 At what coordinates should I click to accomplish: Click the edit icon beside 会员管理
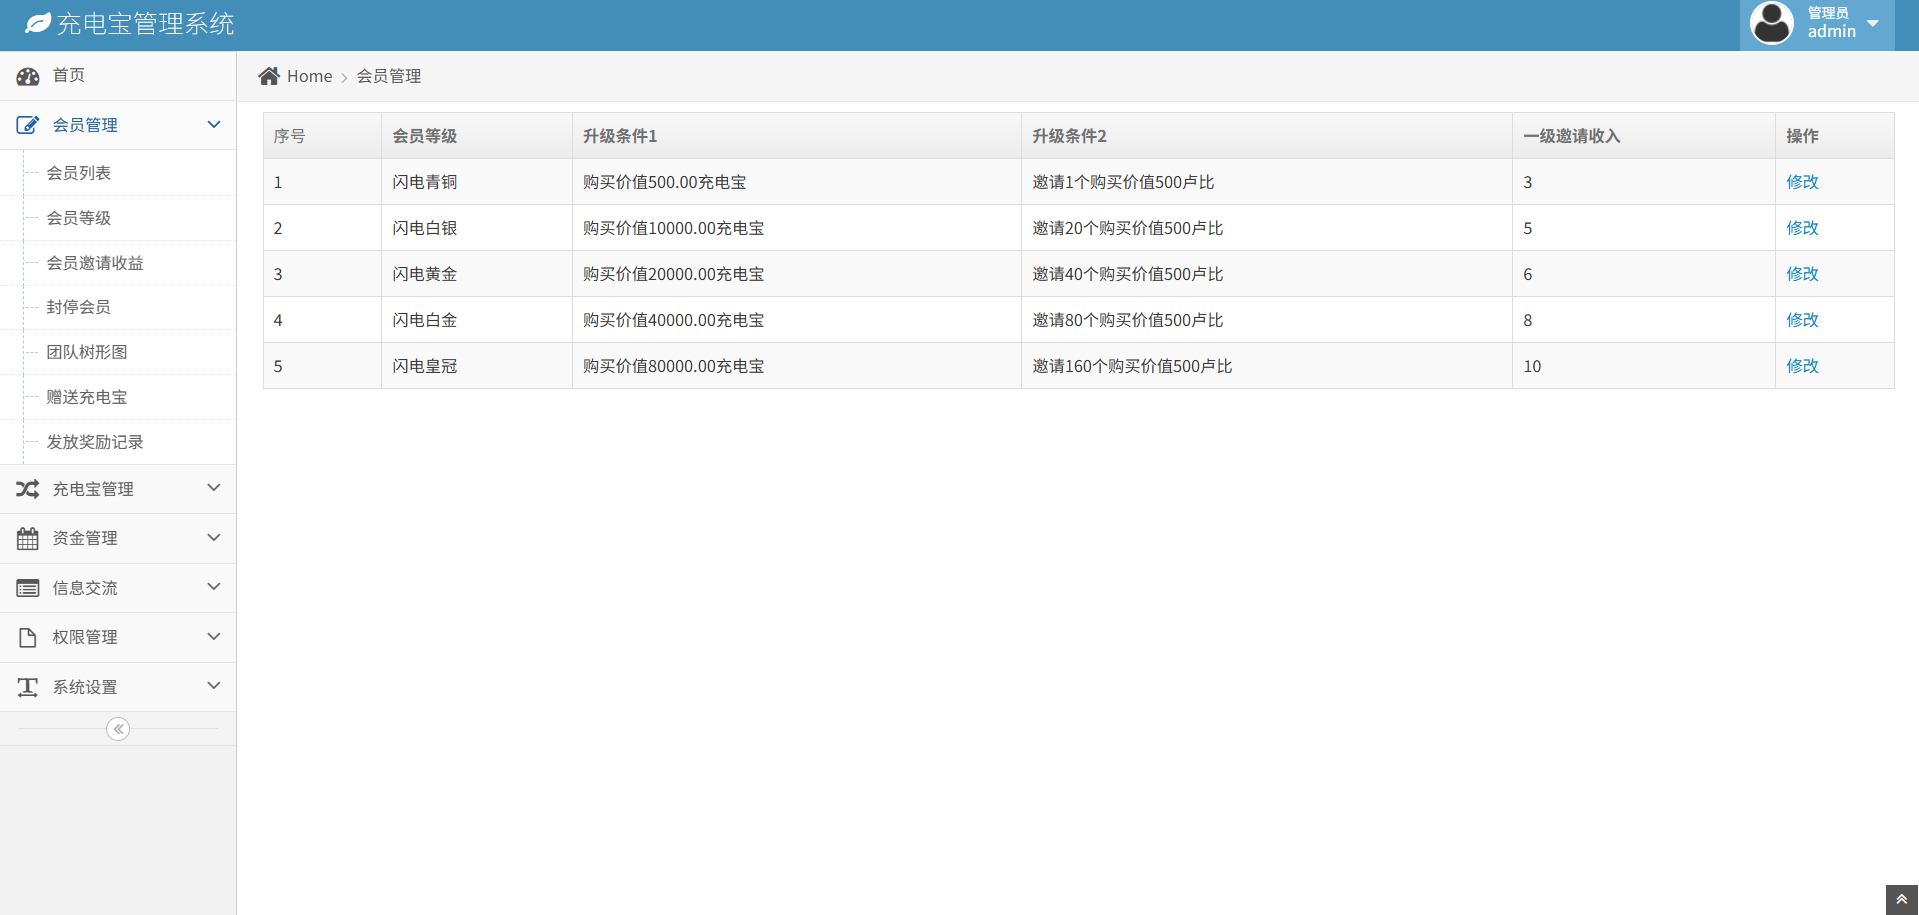[x=28, y=125]
